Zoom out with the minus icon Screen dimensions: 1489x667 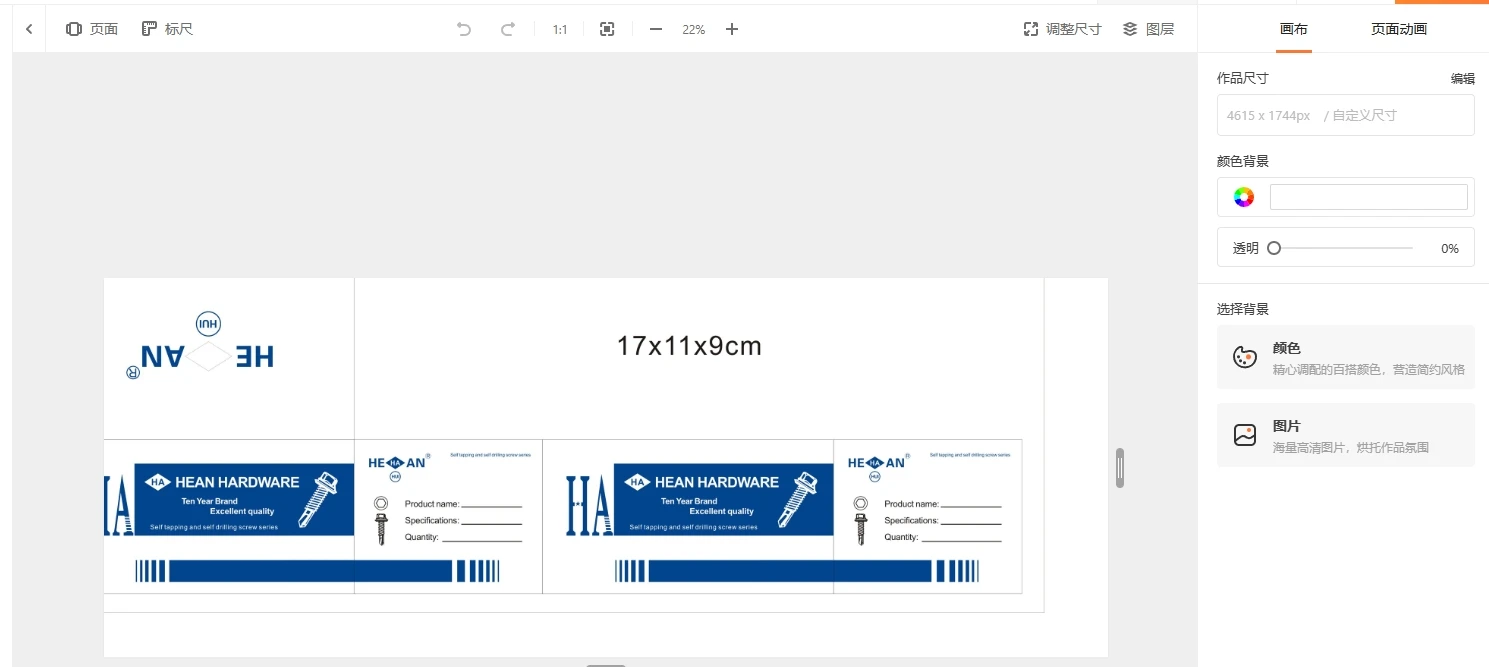656,29
